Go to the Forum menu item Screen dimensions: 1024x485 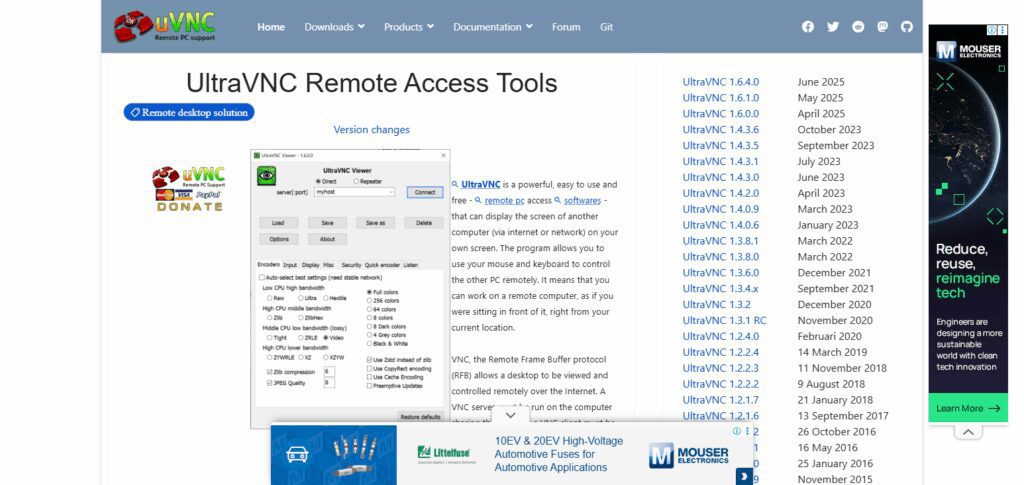pos(566,27)
